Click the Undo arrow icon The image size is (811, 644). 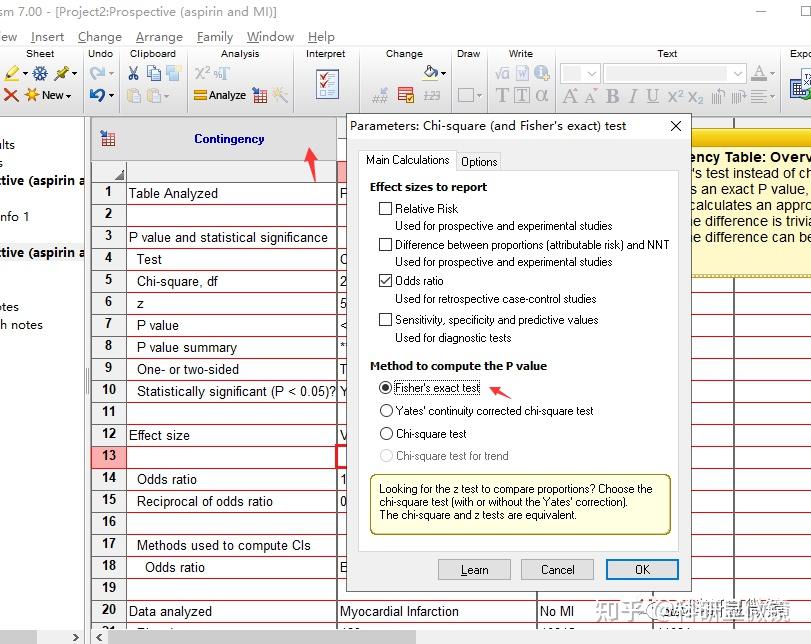[x=97, y=95]
